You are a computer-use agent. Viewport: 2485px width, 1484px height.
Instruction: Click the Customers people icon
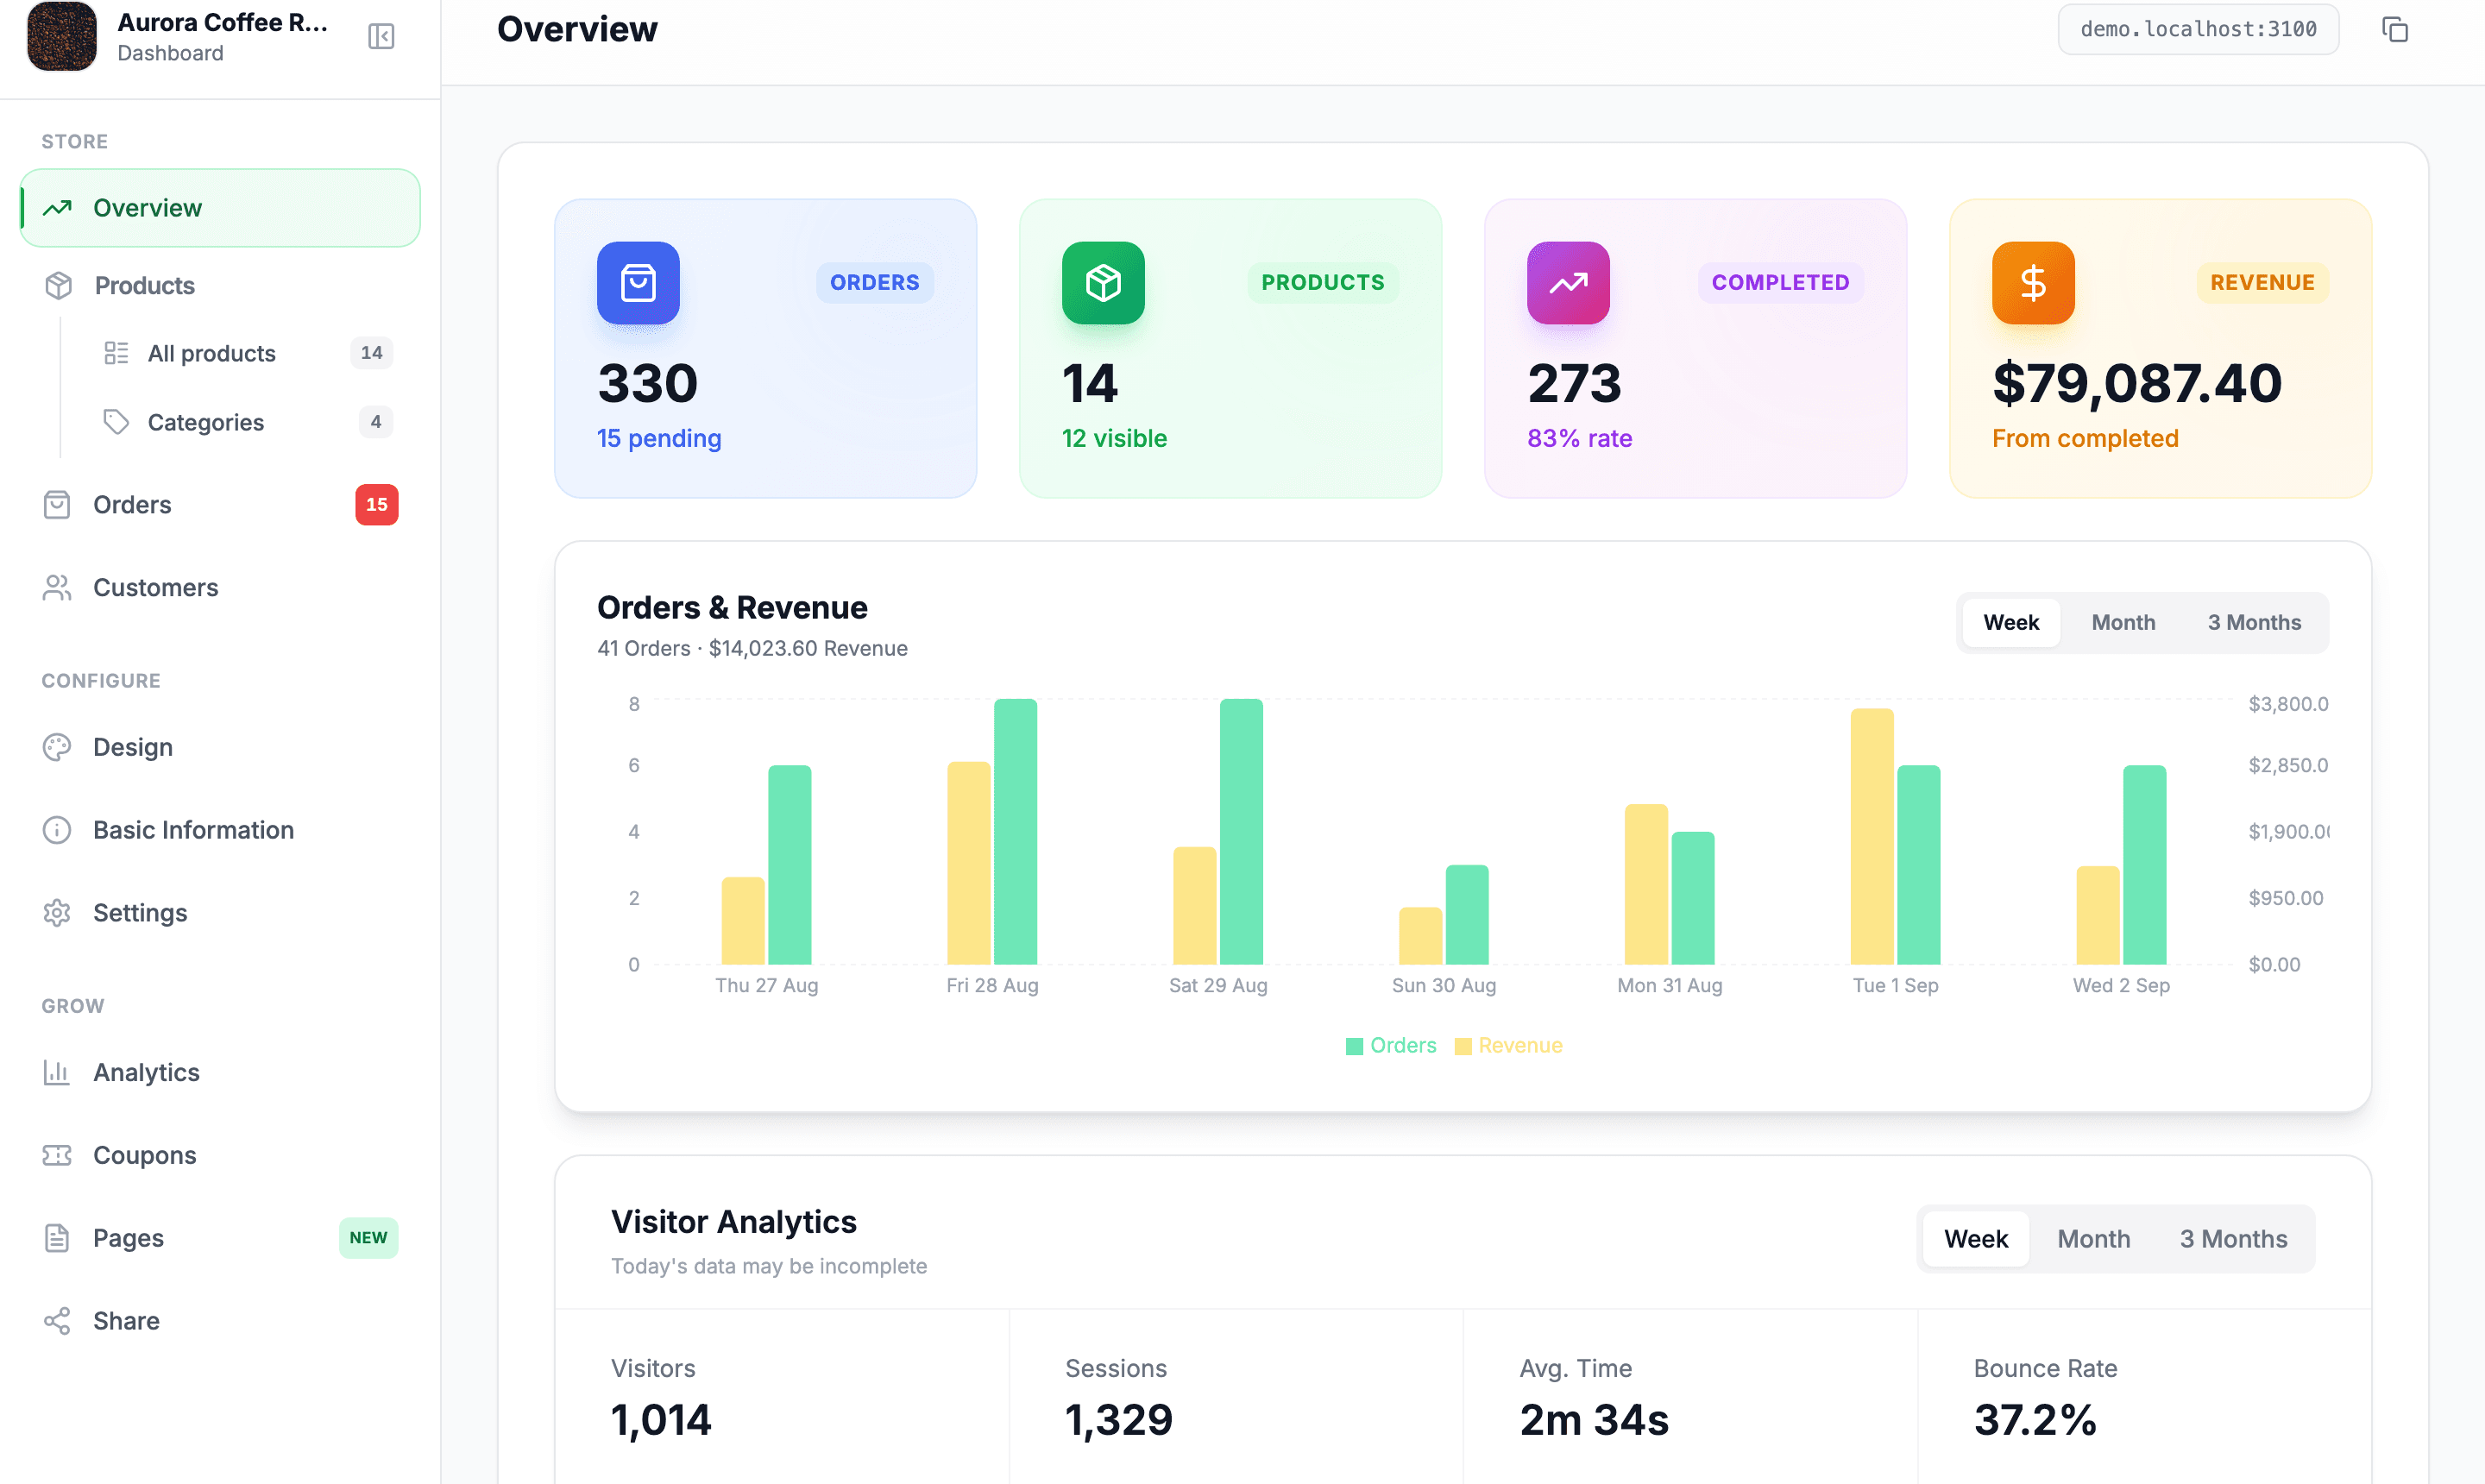(57, 588)
